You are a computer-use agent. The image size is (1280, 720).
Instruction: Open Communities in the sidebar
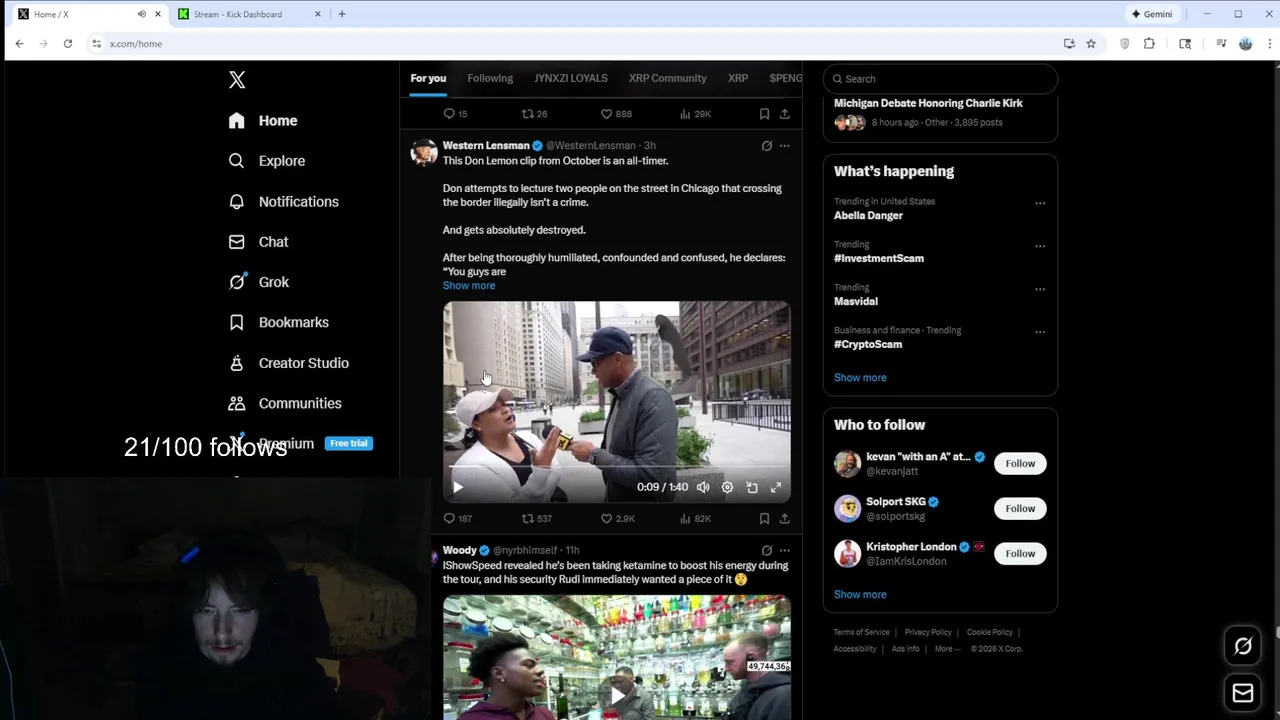(x=285, y=403)
